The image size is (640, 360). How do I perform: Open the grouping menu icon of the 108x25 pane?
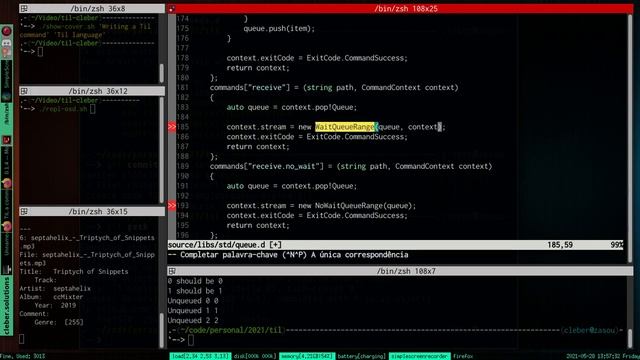click(172, 9)
